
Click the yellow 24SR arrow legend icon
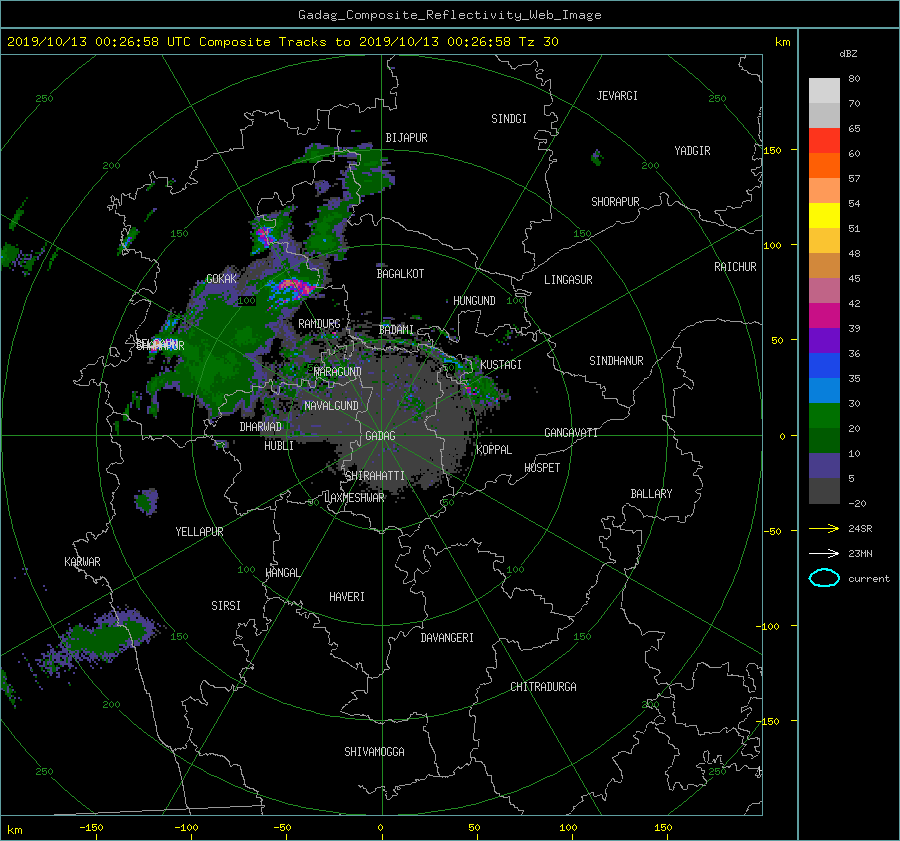coord(824,528)
